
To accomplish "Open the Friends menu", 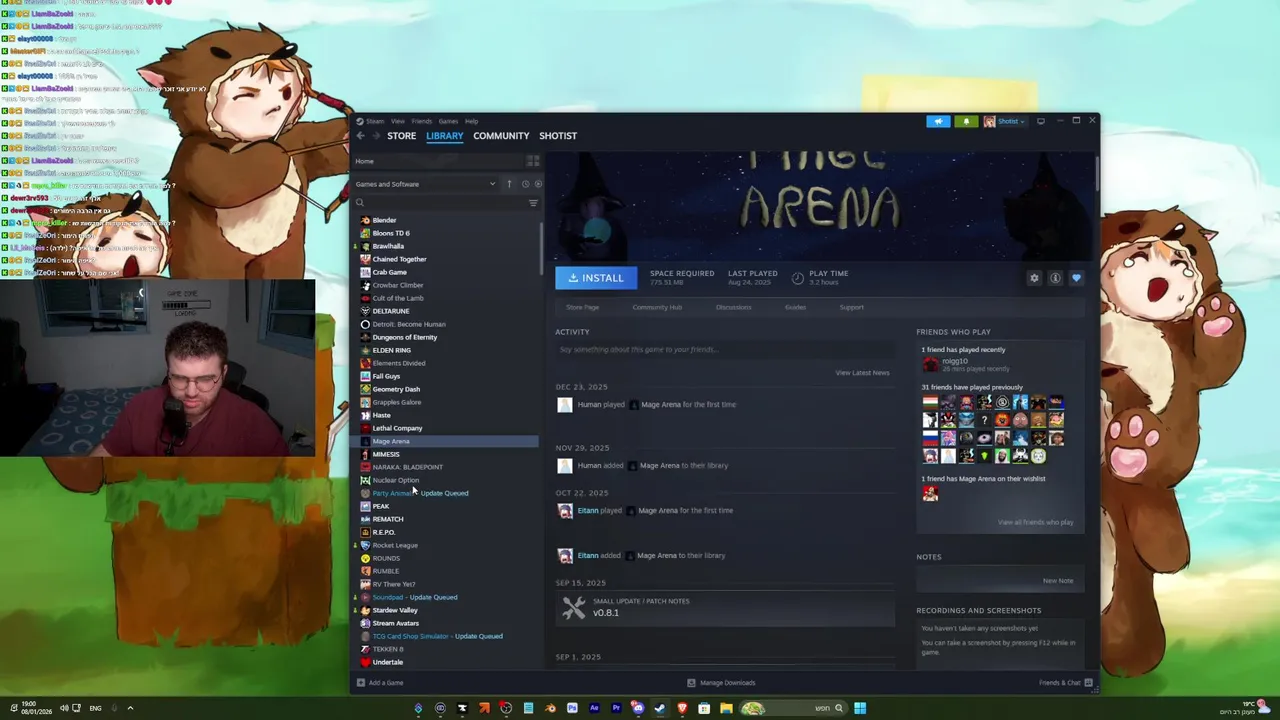I will (x=422, y=121).
